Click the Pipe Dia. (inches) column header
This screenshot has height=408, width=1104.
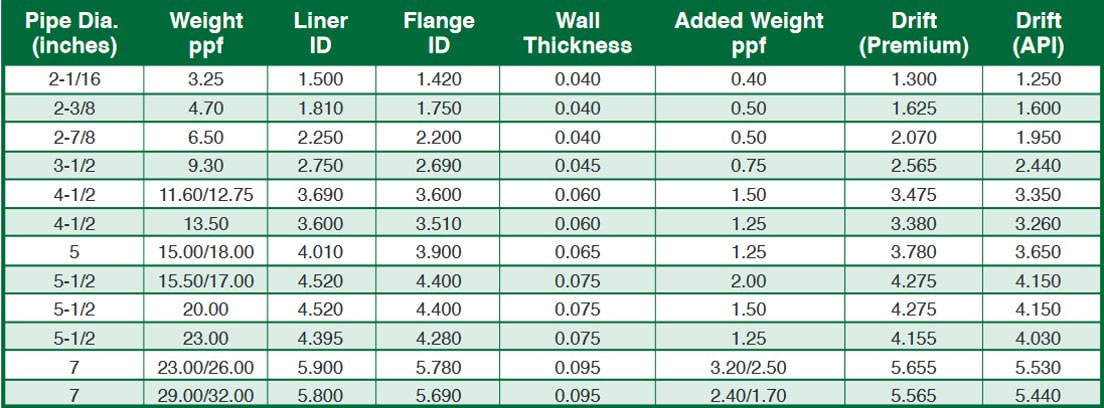pos(73,33)
